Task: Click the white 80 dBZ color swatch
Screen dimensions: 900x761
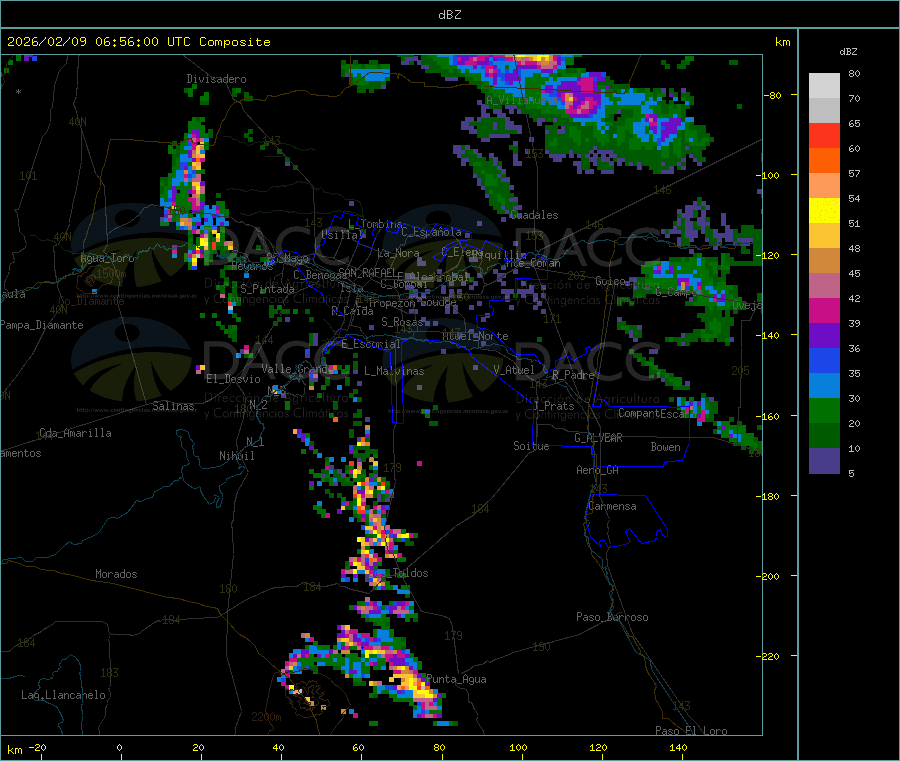Action: (x=824, y=86)
